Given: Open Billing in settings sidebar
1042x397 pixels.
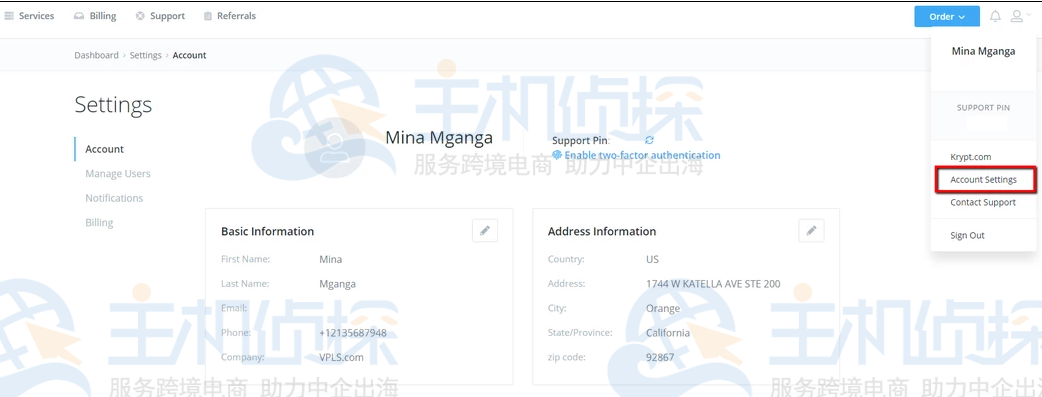Looking at the screenshot, I should [x=99, y=223].
